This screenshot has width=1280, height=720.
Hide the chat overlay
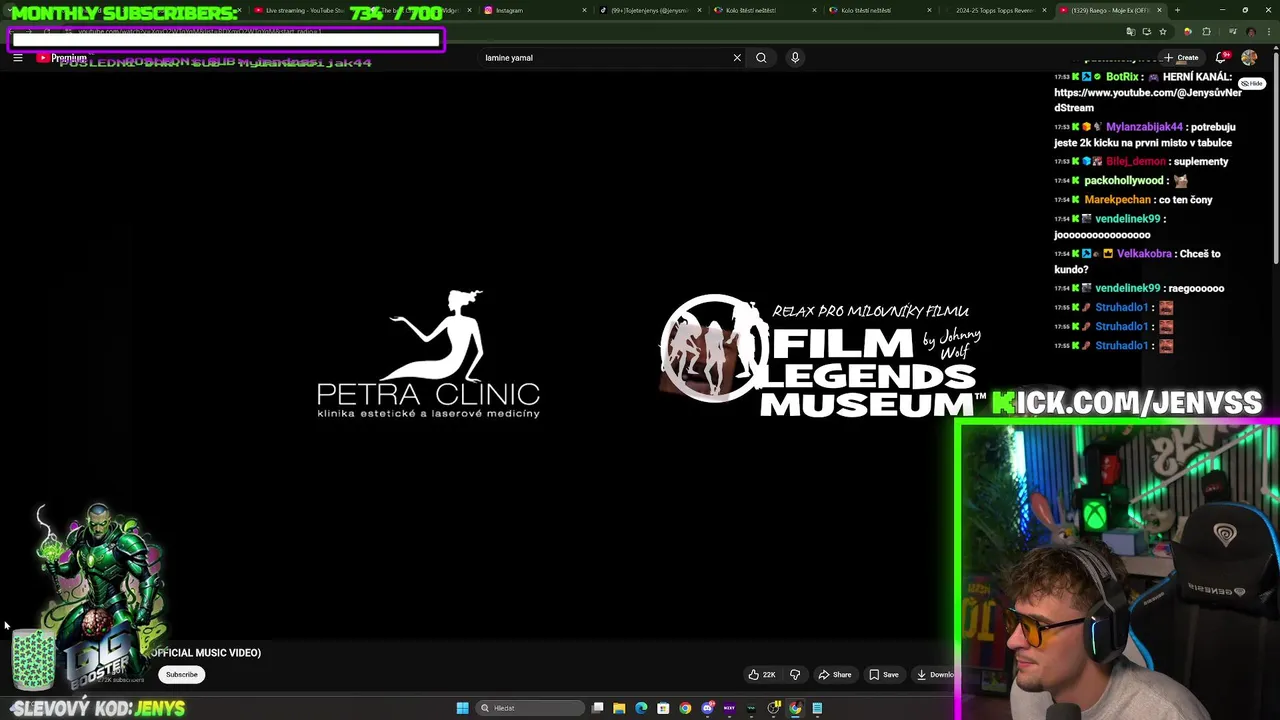click(1253, 84)
